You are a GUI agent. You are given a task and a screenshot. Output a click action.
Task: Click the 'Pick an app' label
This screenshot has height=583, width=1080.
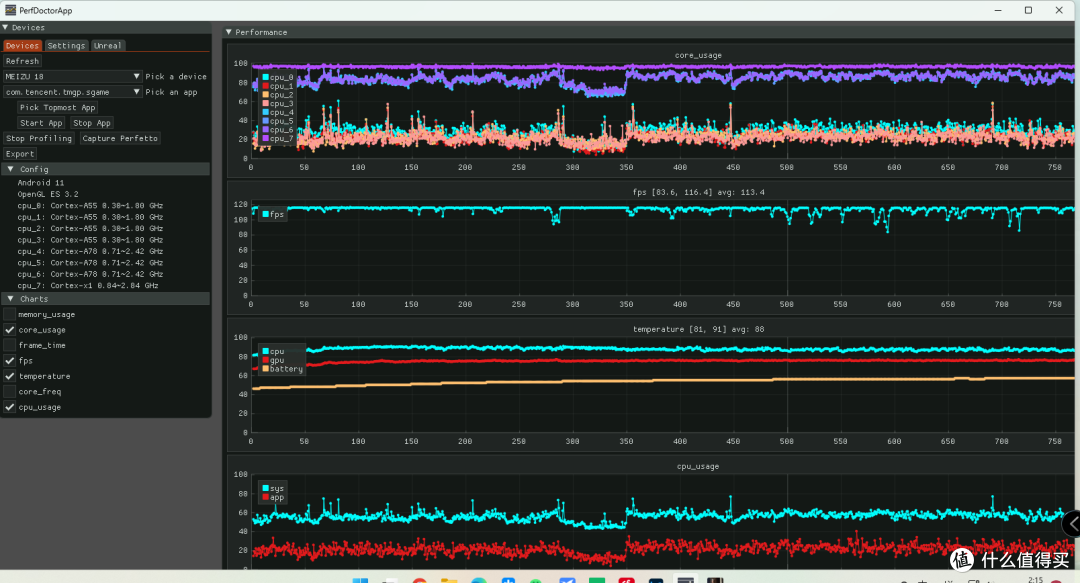(171, 92)
